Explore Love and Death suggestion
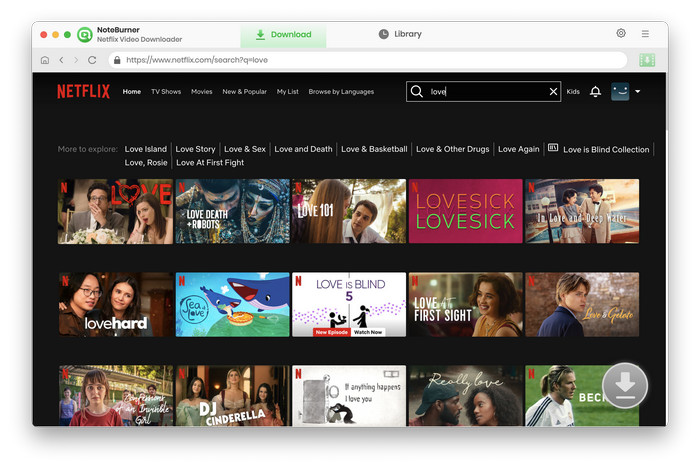This screenshot has height=469, width=700. point(304,149)
